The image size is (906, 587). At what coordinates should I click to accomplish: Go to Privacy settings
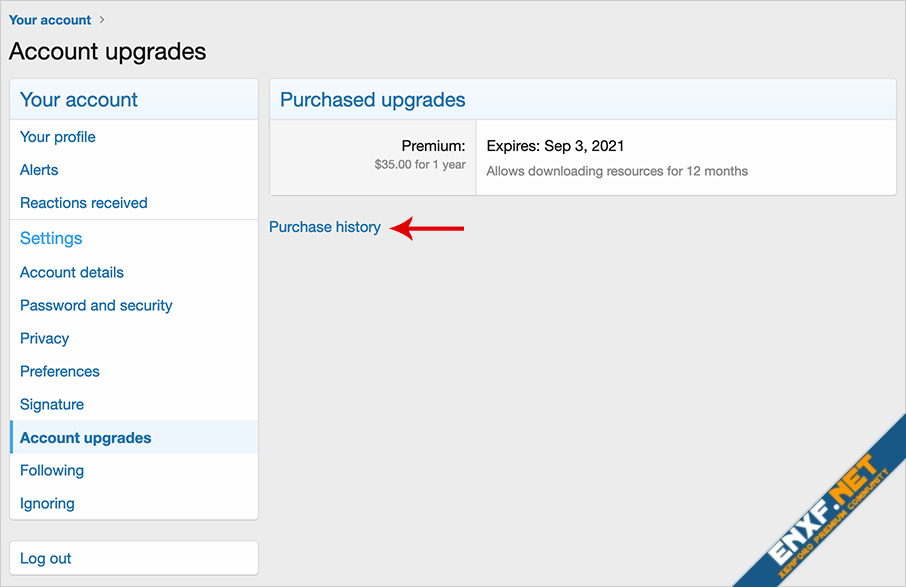coord(45,338)
